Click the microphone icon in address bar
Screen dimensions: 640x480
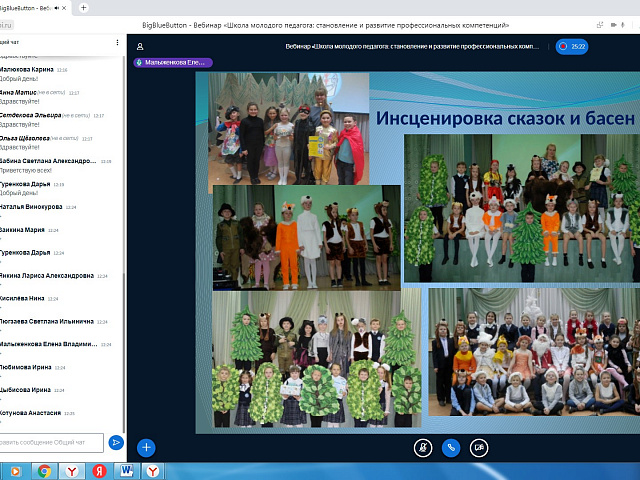pos(622,25)
